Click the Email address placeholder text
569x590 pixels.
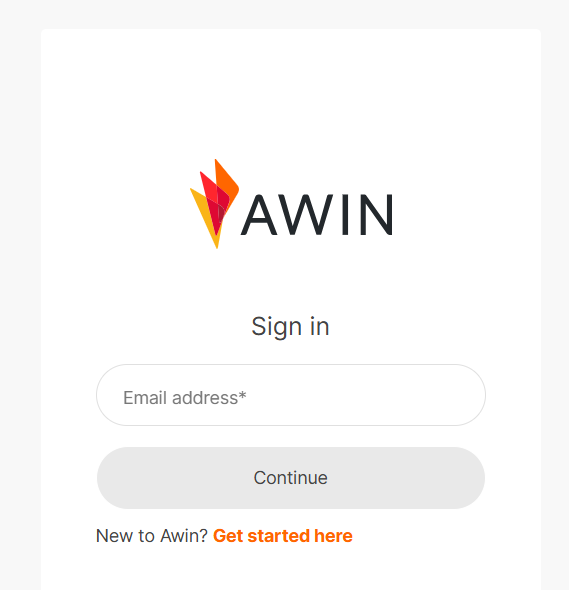point(184,398)
